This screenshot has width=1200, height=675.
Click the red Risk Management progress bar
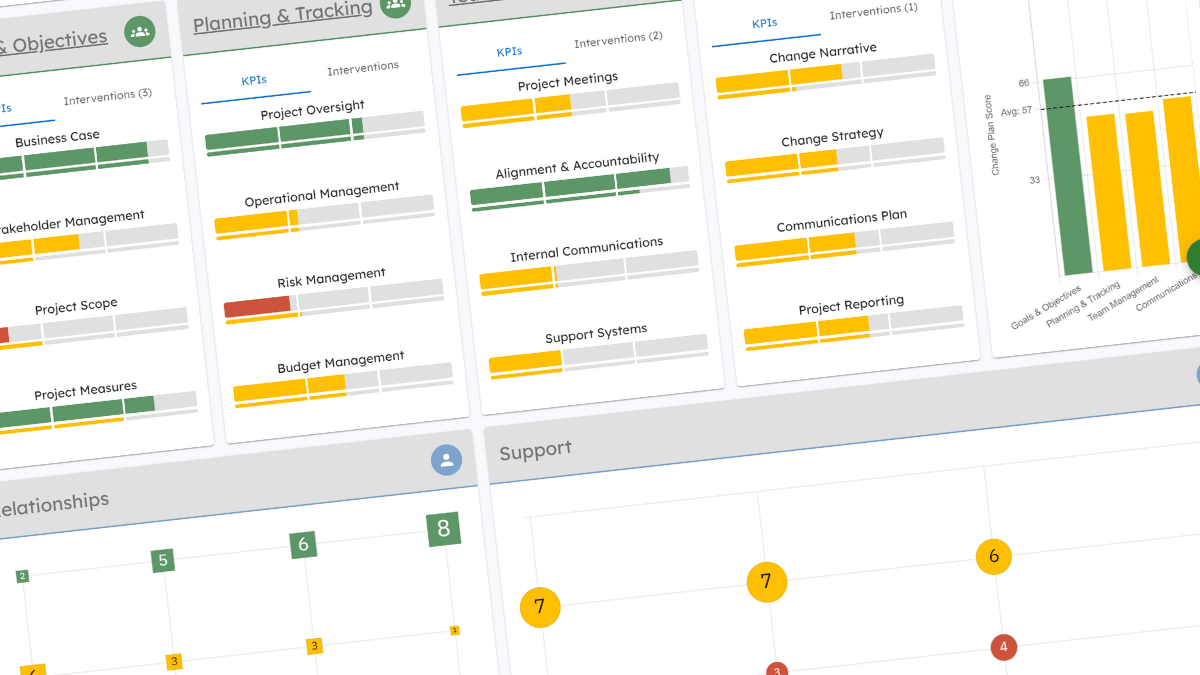click(334, 302)
